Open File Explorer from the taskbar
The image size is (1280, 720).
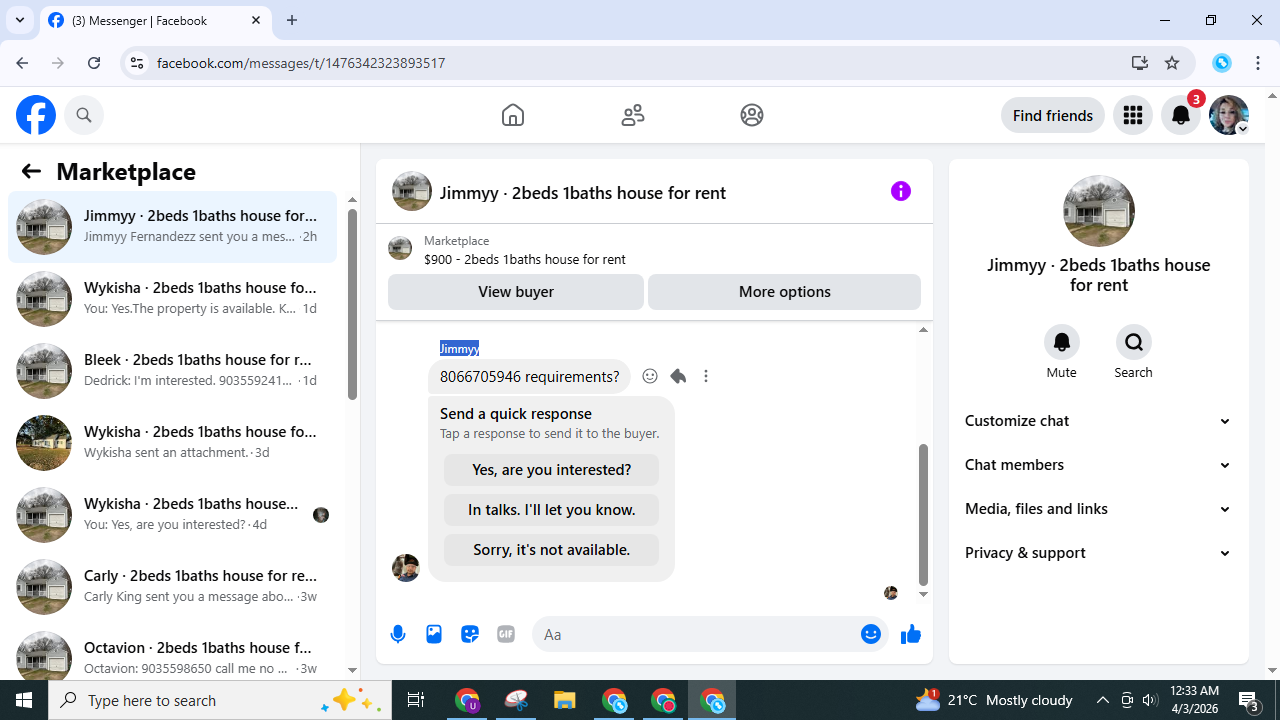coord(565,700)
